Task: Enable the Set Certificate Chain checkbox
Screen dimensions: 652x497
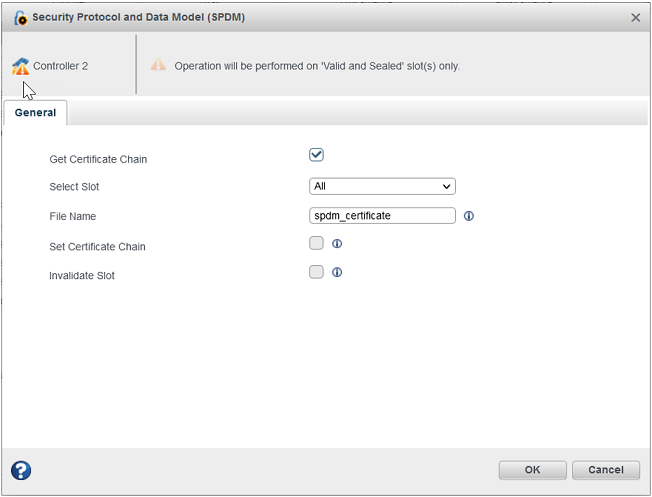Action: (317, 243)
